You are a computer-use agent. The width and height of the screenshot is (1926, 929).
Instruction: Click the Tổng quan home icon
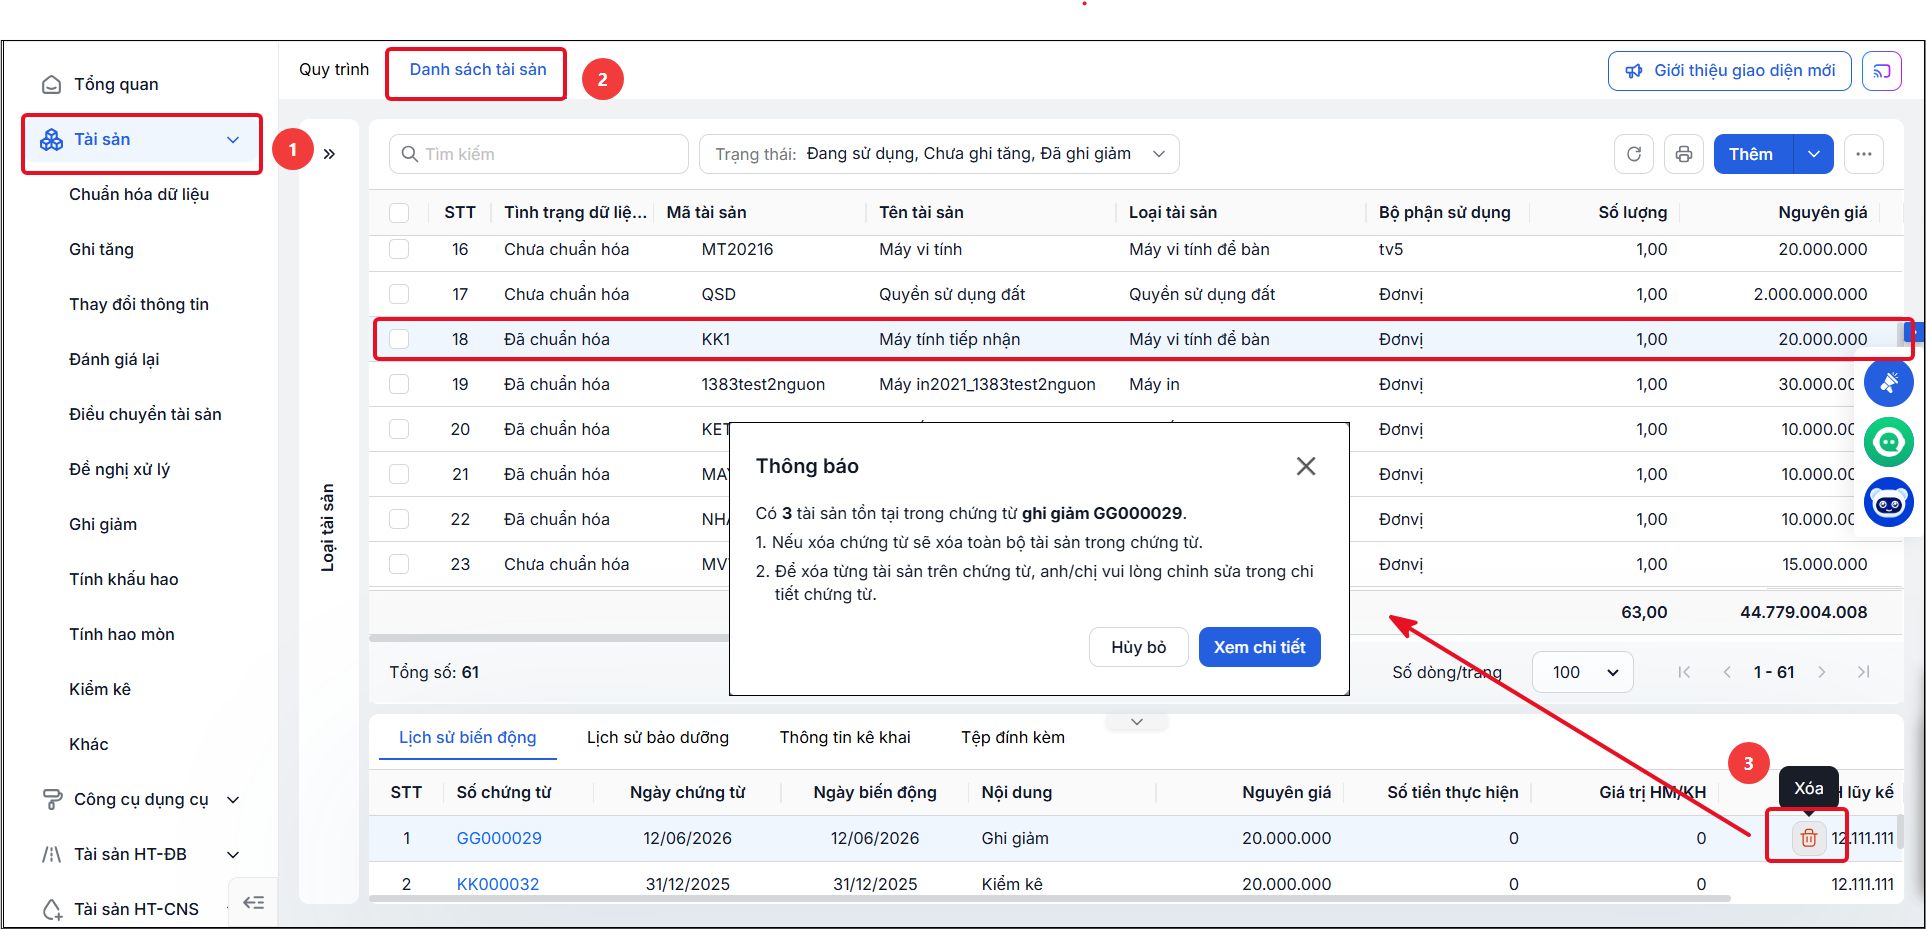51,85
